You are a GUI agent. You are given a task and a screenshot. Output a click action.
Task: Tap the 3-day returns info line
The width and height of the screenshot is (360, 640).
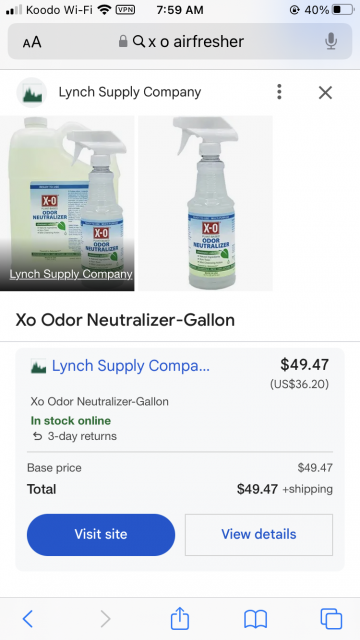[x=75, y=436]
